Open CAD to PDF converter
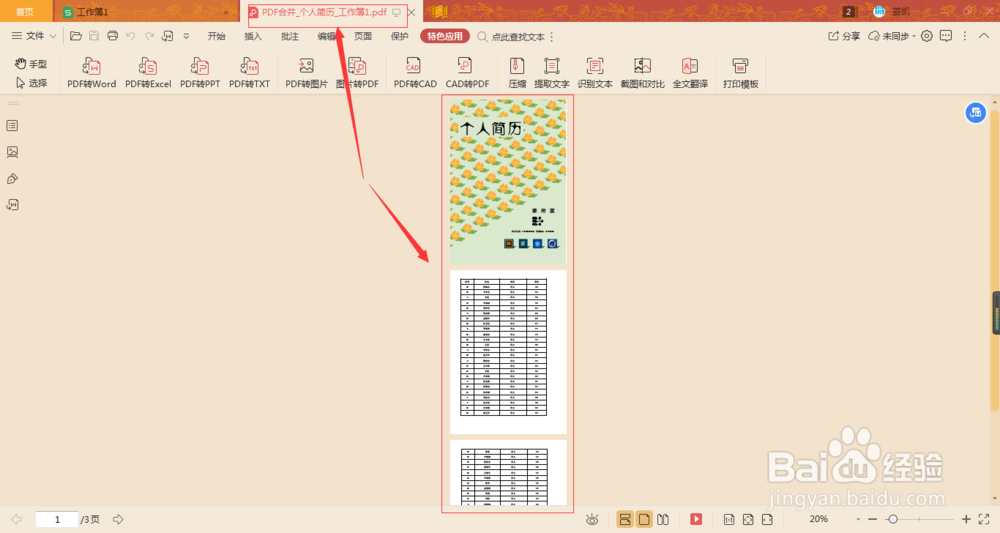1000x533 pixels. tap(467, 73)
